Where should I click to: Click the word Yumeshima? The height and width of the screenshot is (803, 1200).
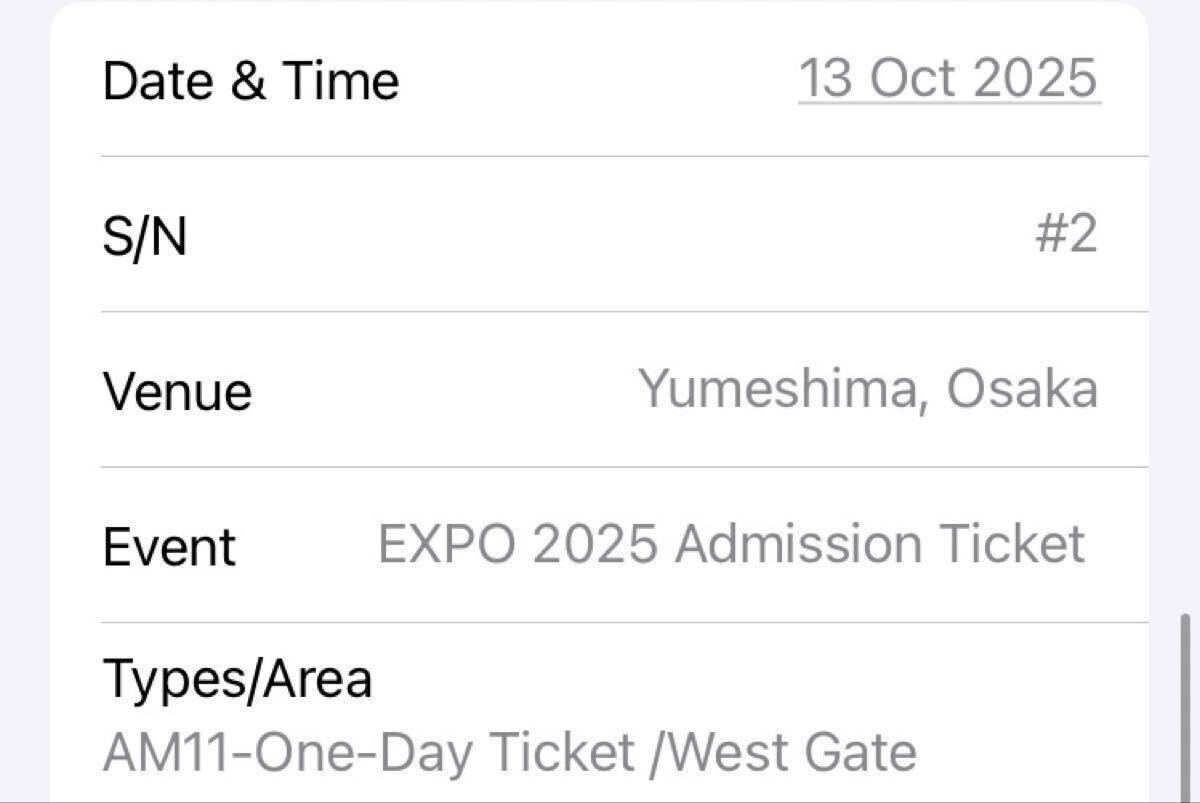[x=778, y=389]
